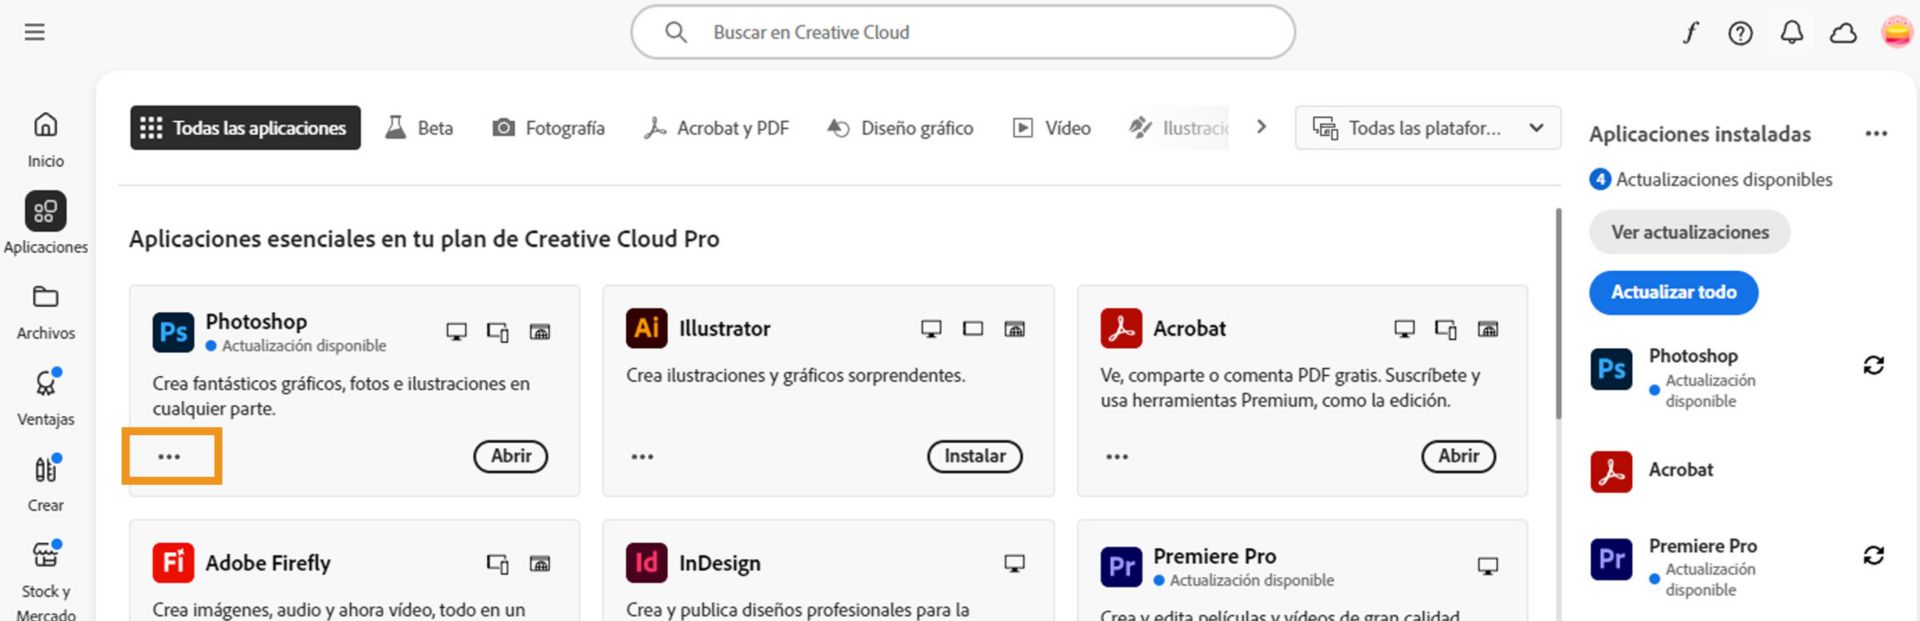1920x621 pixels.
Task: Open cloud sync status icon
Action: pyautogui.click(x=1843, y=33)
